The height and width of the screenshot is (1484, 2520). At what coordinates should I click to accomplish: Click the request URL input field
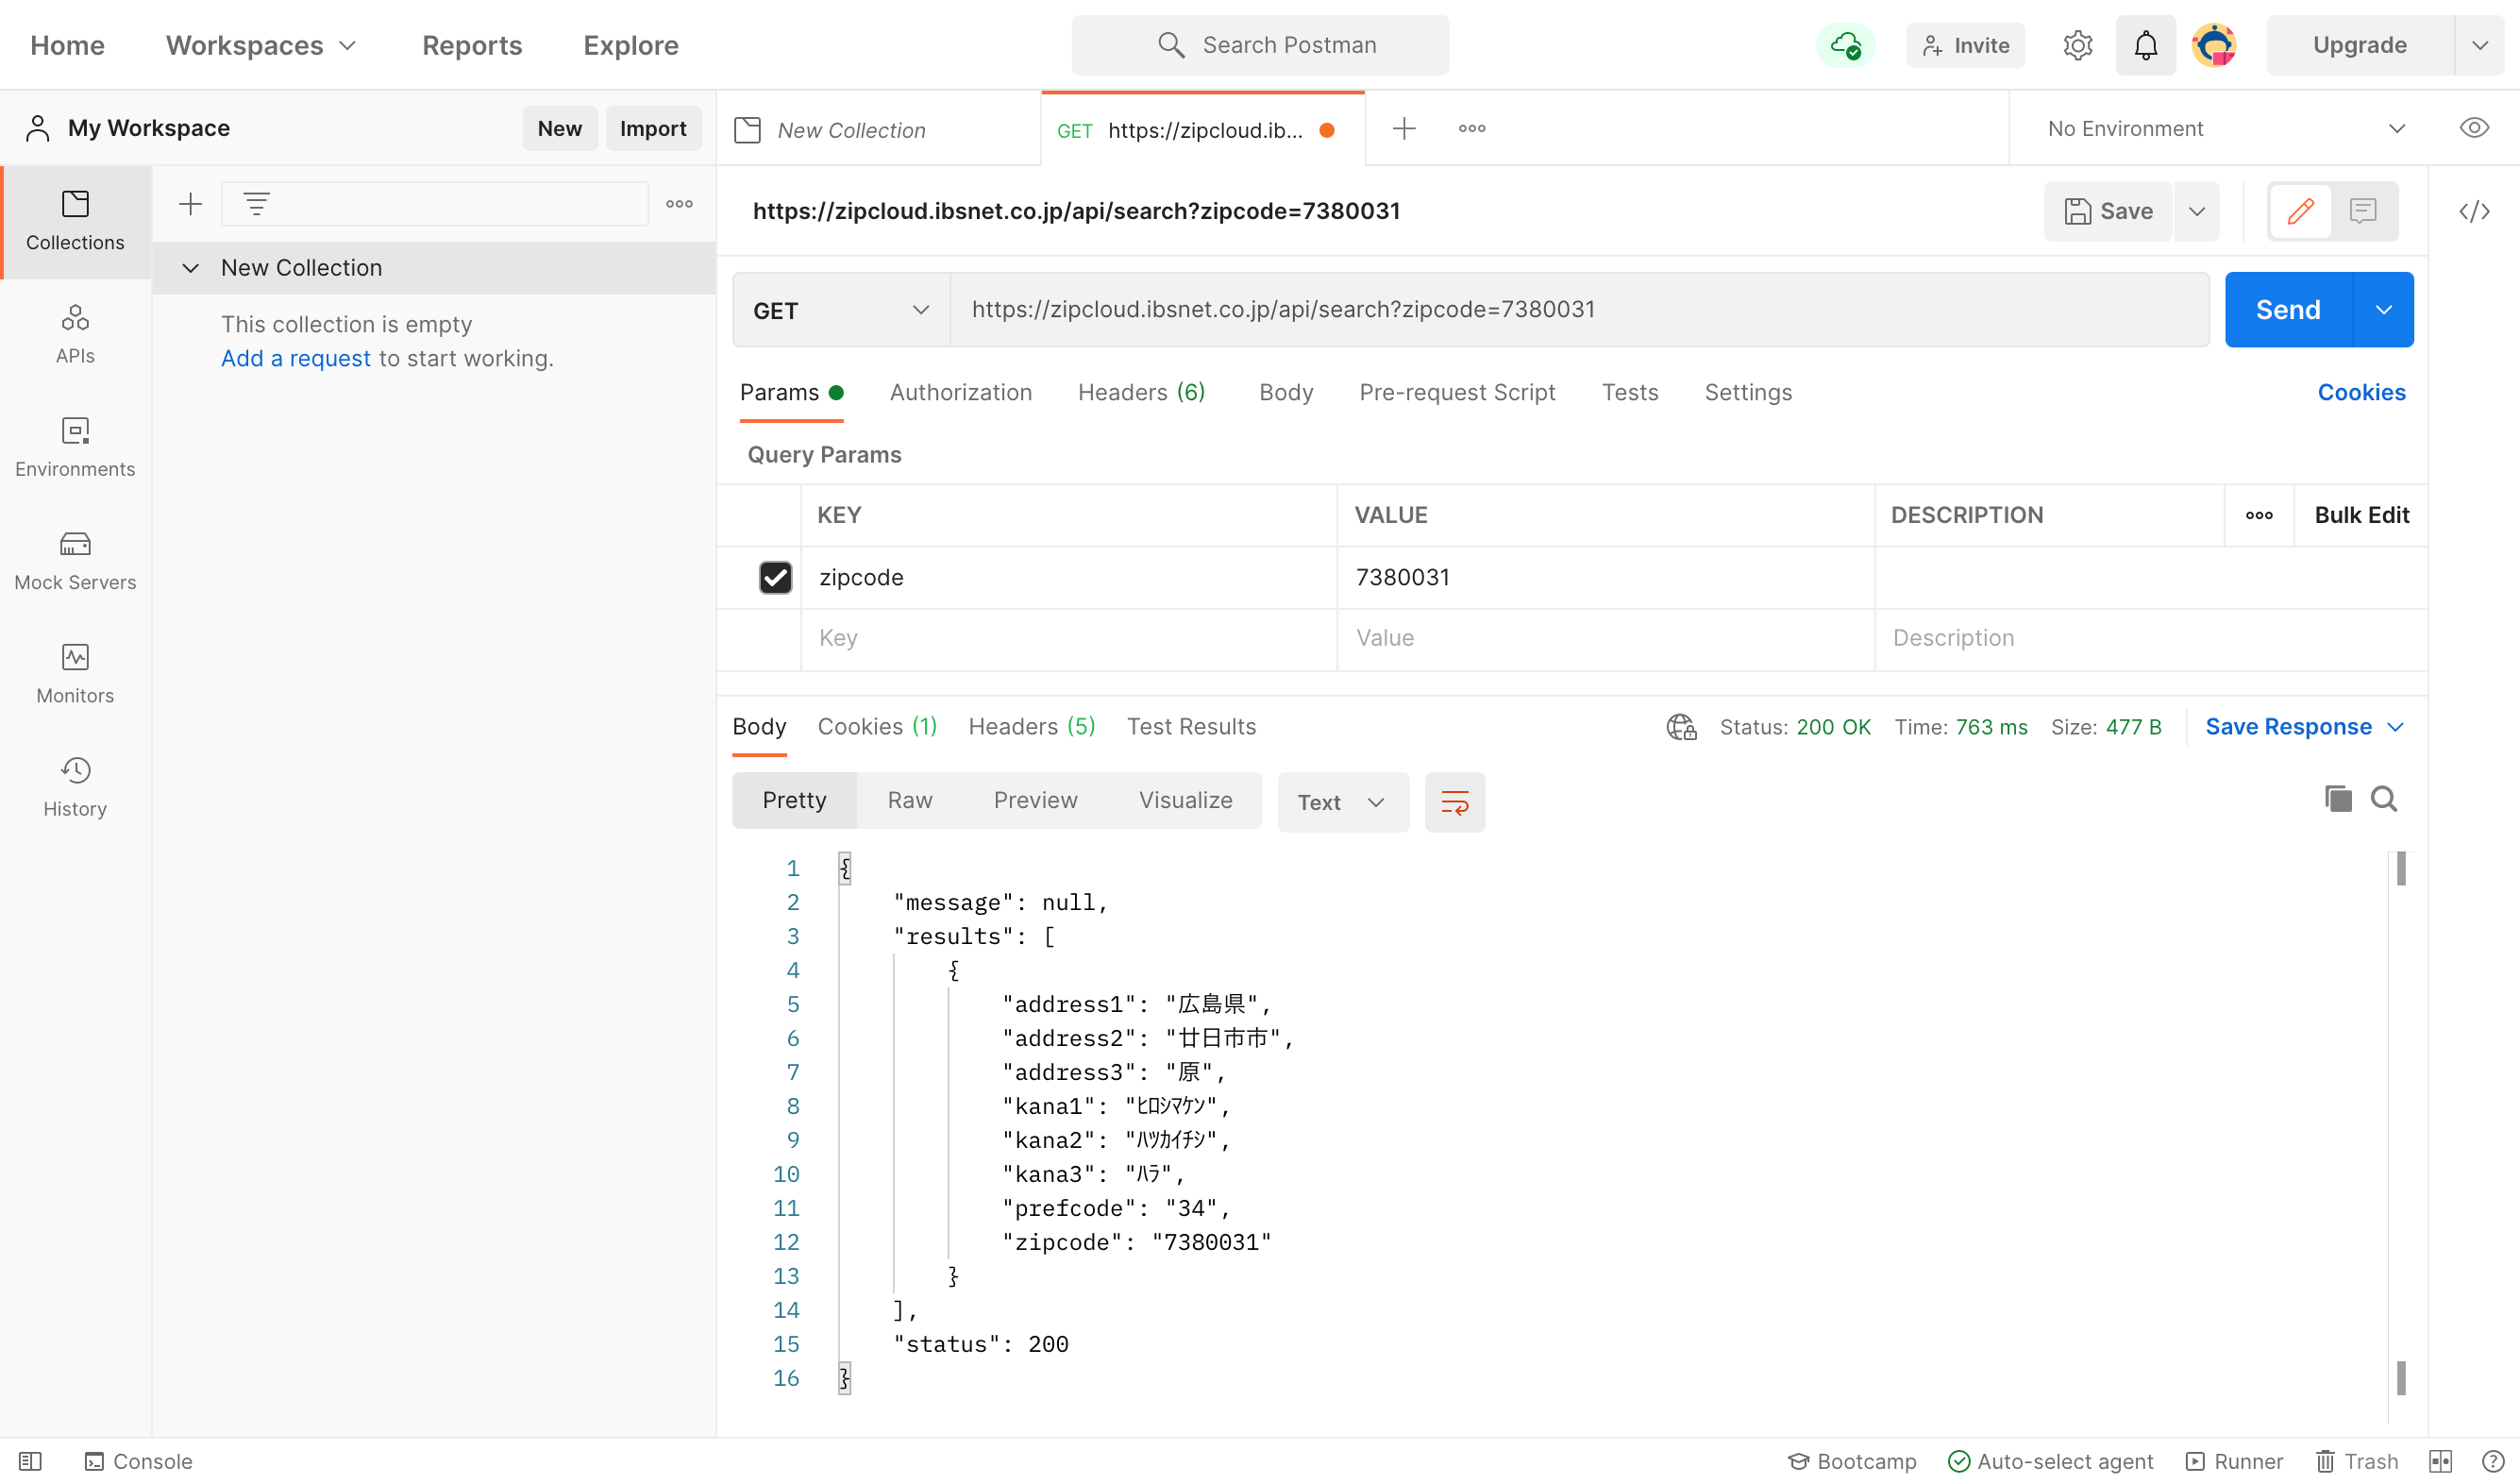pyautogui.click(x=1578, y=310)
